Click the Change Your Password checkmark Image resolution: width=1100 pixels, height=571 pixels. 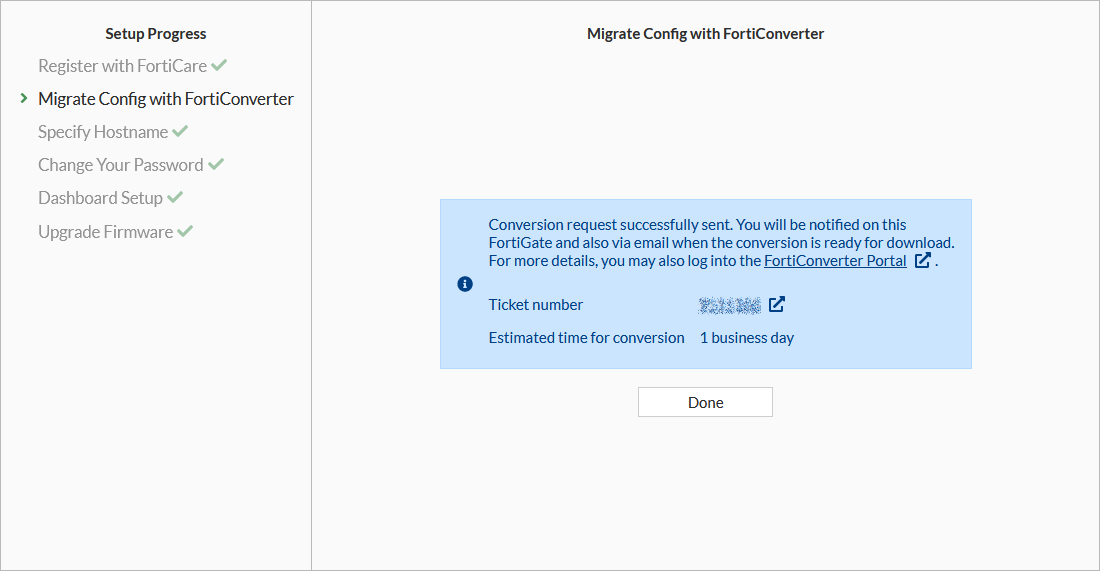216,165
